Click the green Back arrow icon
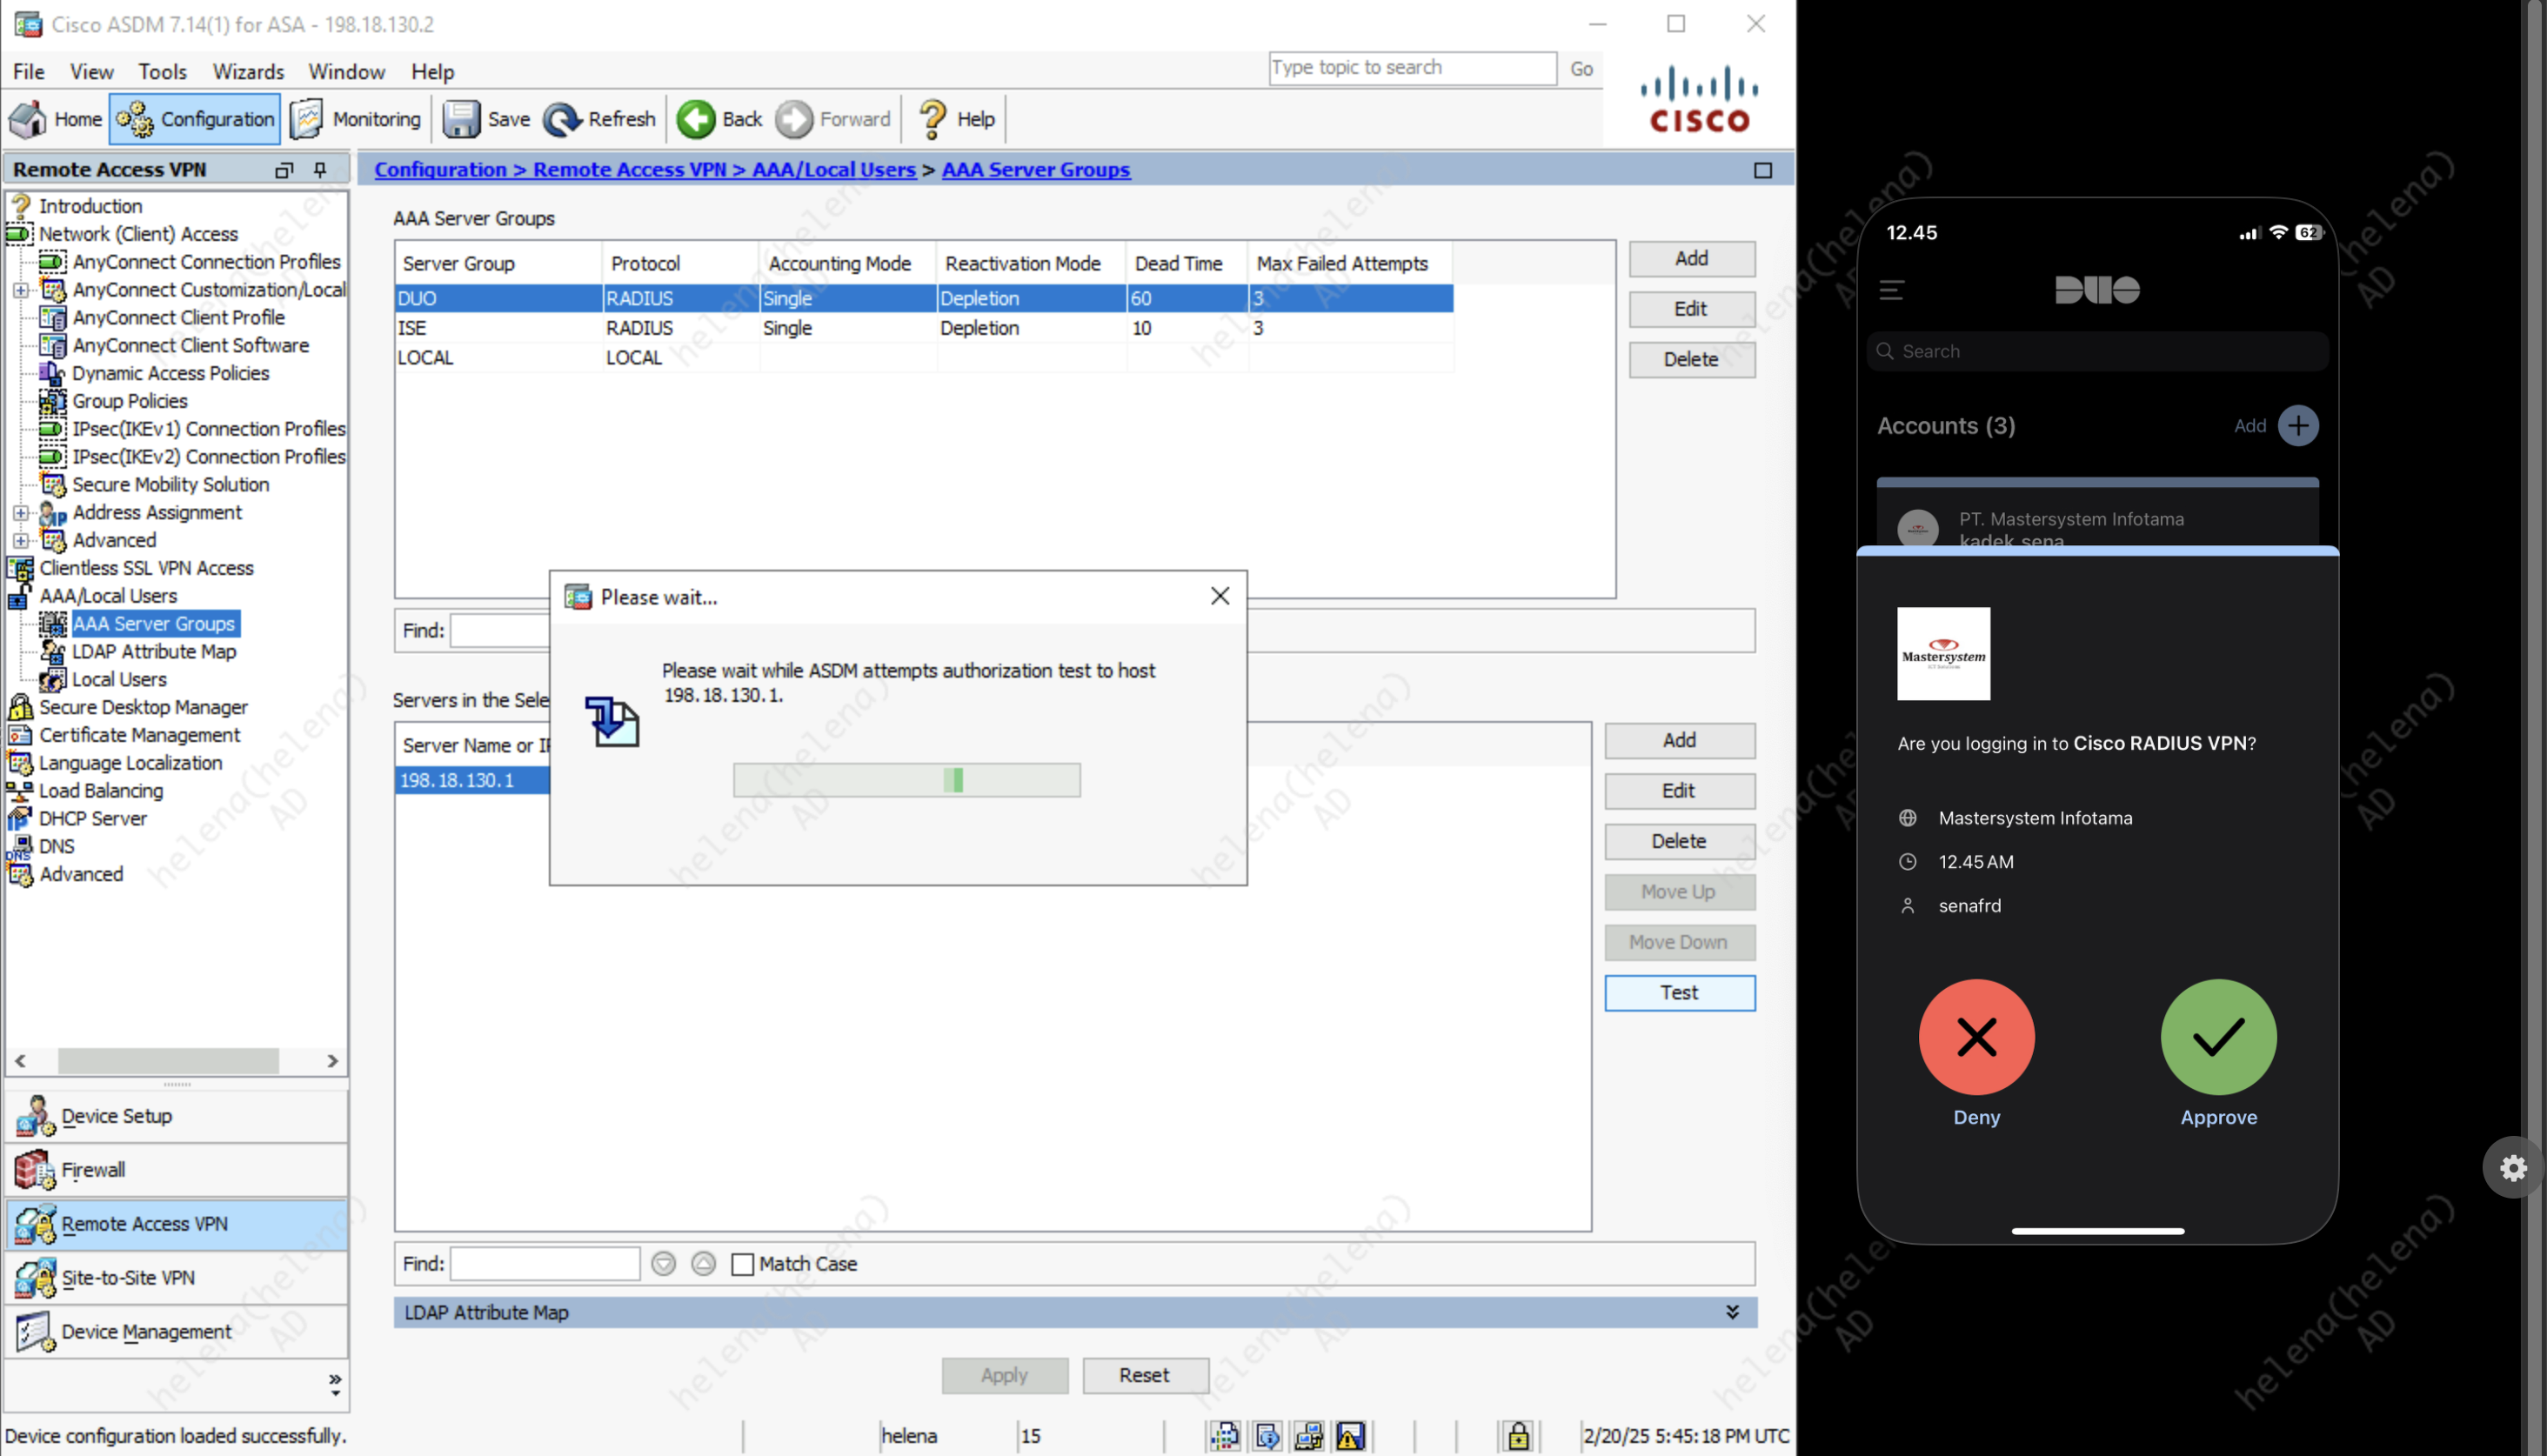 coord(697,119)
